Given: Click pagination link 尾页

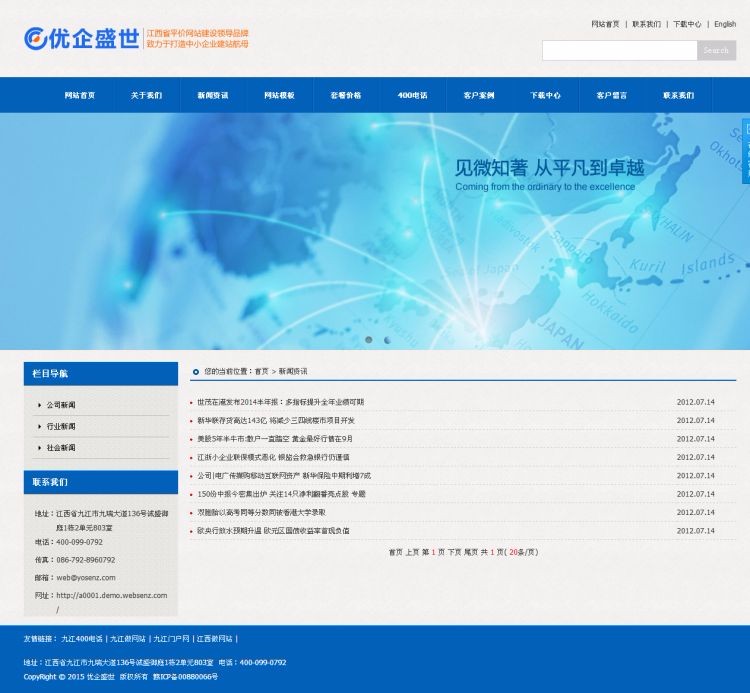Looking at the screenshot, I should click(471, 552).
